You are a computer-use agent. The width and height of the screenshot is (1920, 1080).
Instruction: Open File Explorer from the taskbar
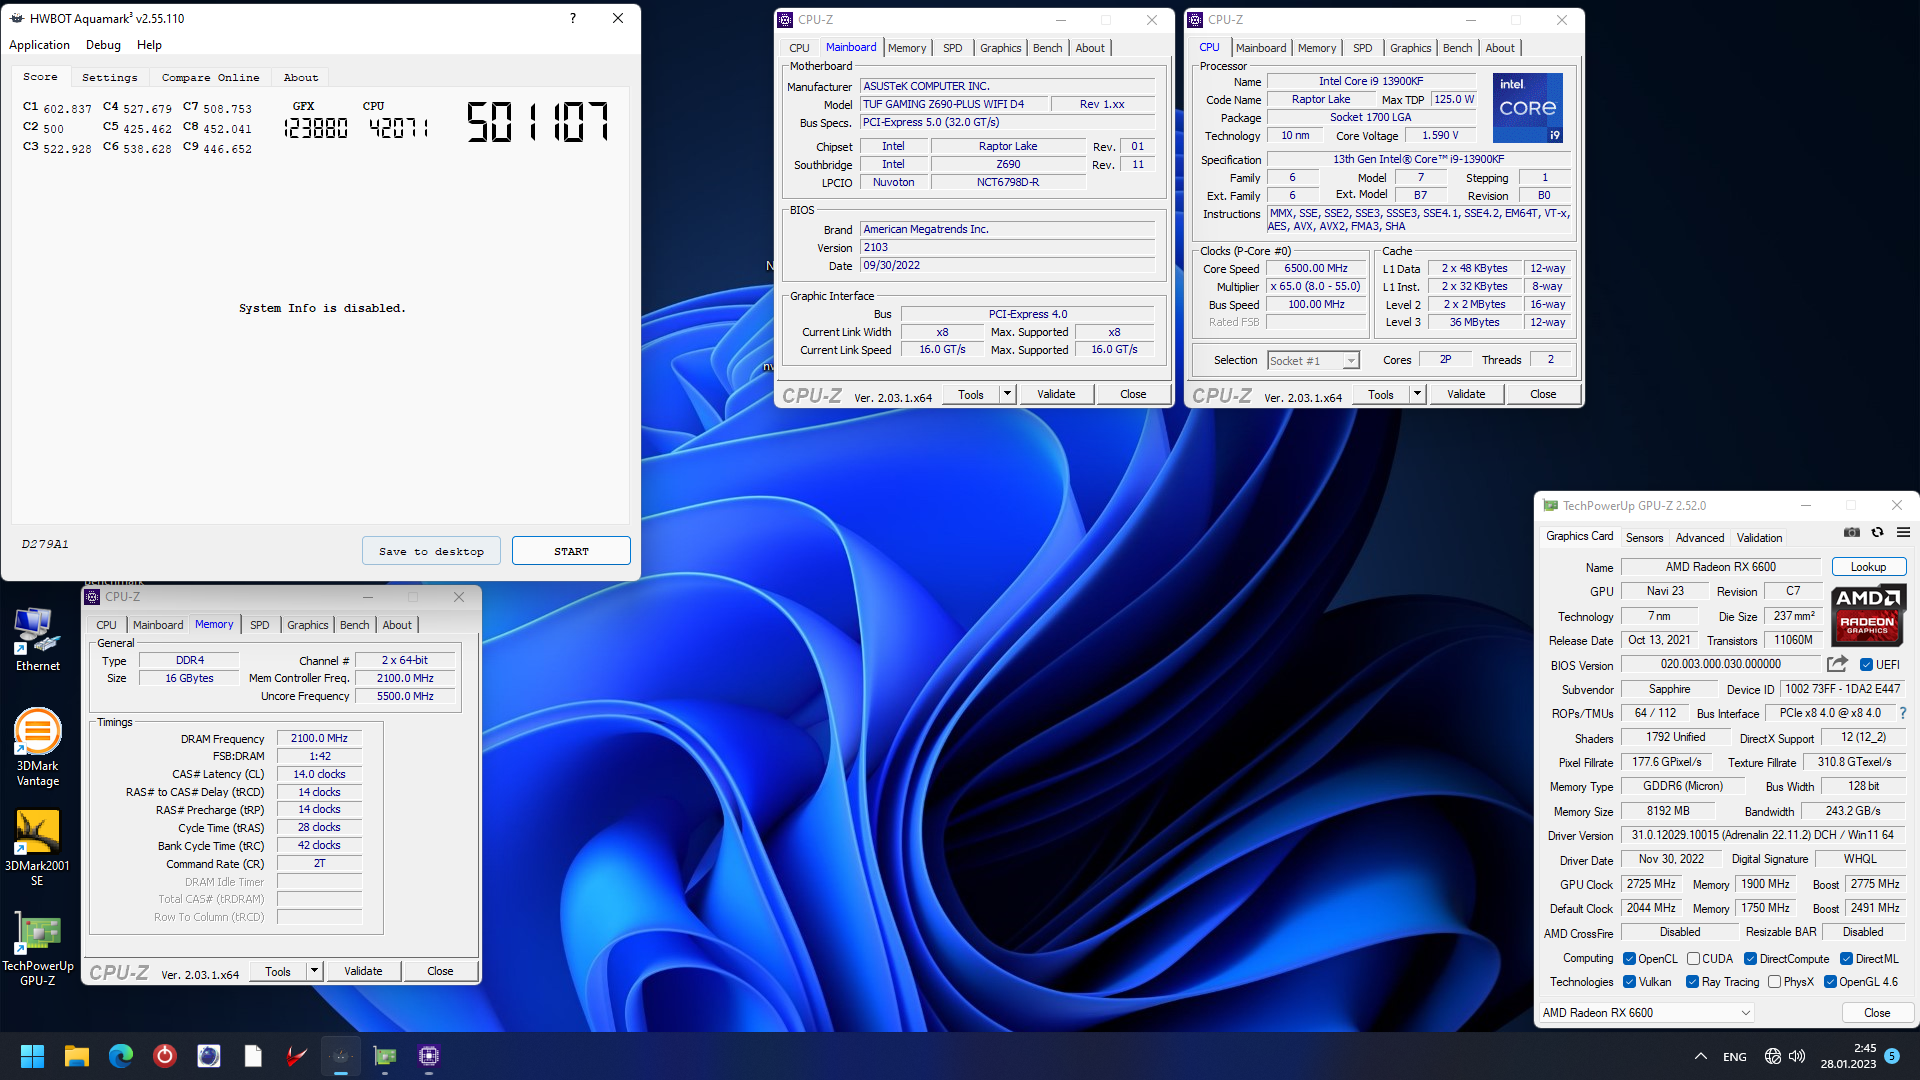click(77, 1056)
